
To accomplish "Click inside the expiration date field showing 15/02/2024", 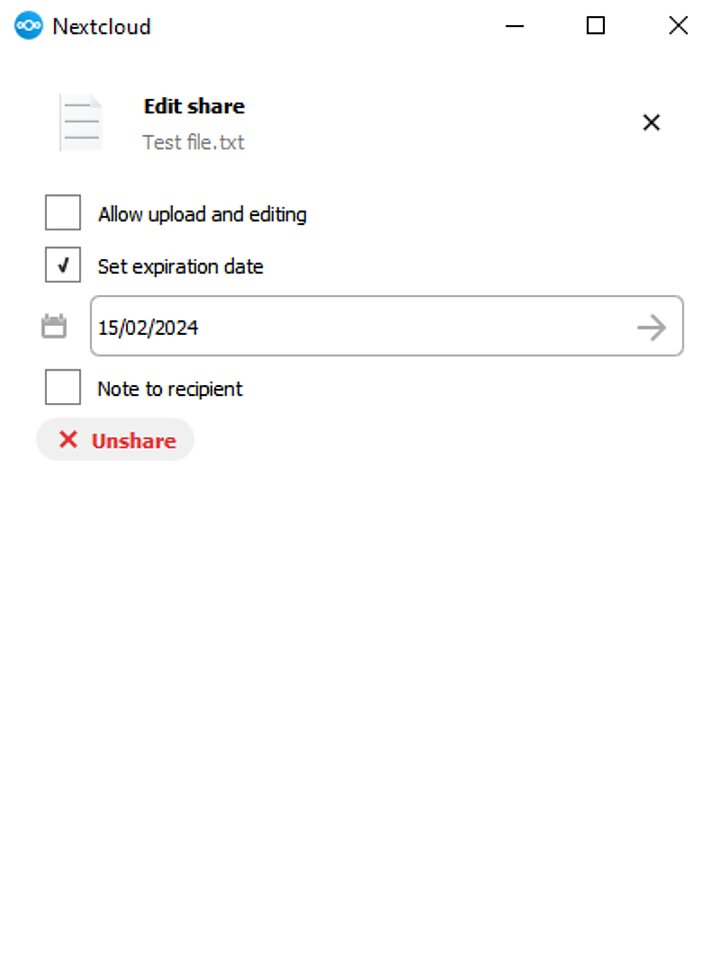I will coord(300,326).
